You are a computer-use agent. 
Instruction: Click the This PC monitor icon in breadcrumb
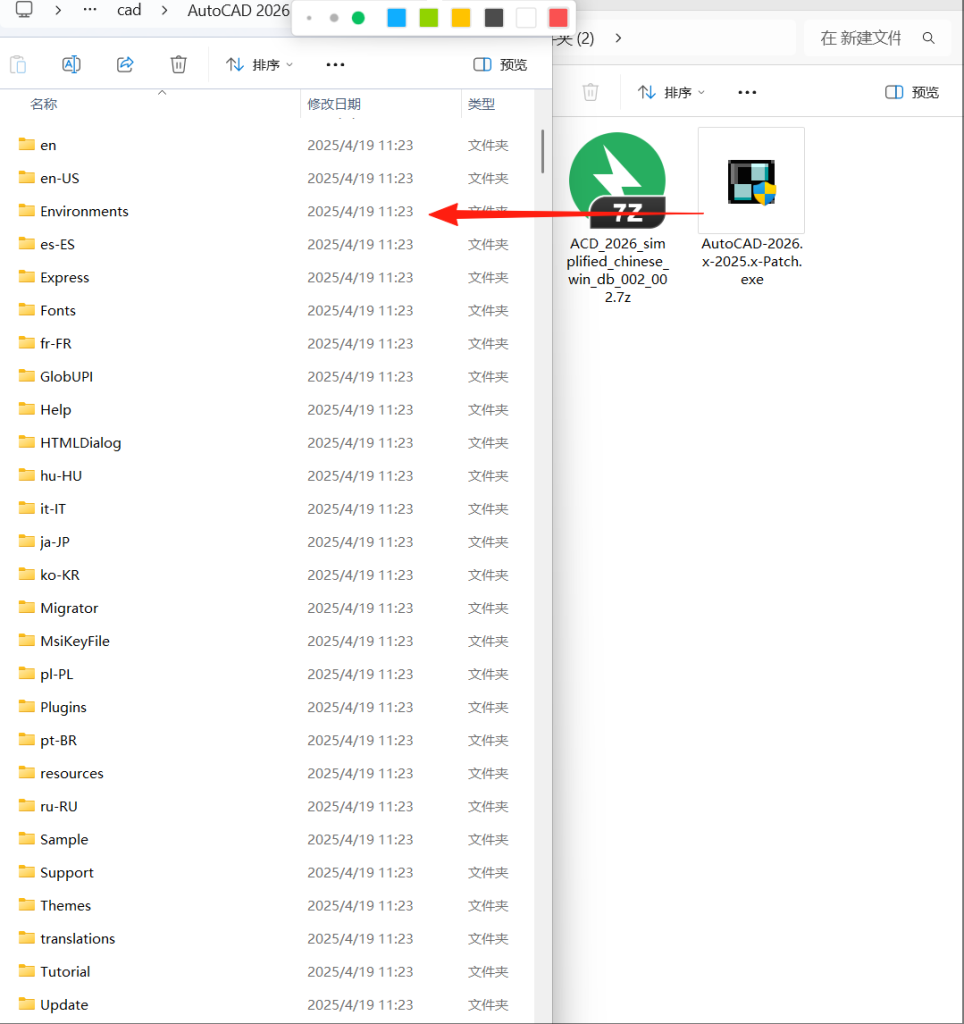coord(24,11)
